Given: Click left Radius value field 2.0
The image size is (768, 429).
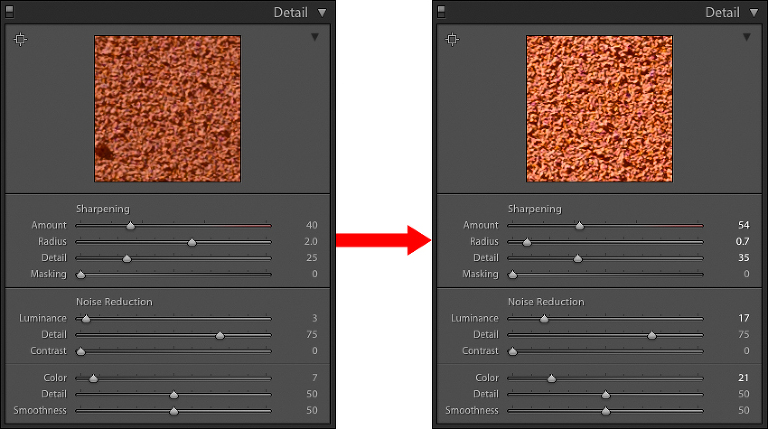Looking at the screenshot, I should pos(311,241).
